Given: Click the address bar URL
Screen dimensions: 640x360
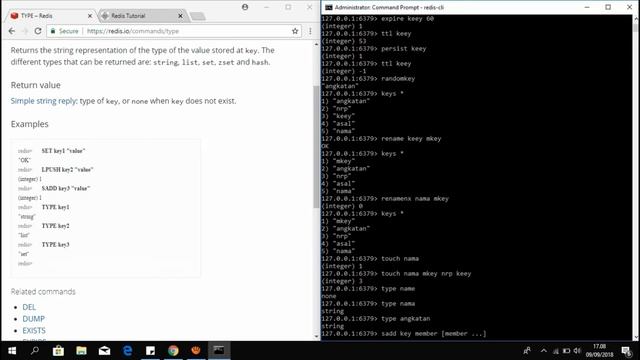Looking at the screenshot, I should (133, 31).
